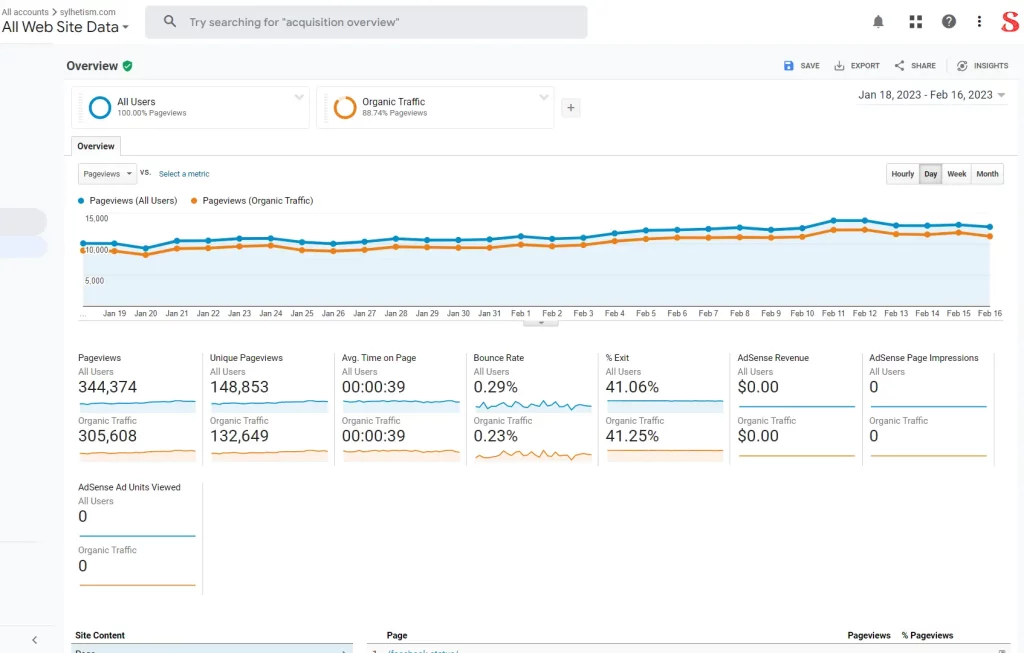This screenshot has height=653, width=1024.
Task: Click the Pageviews 344,374 value
Action: 107,387
